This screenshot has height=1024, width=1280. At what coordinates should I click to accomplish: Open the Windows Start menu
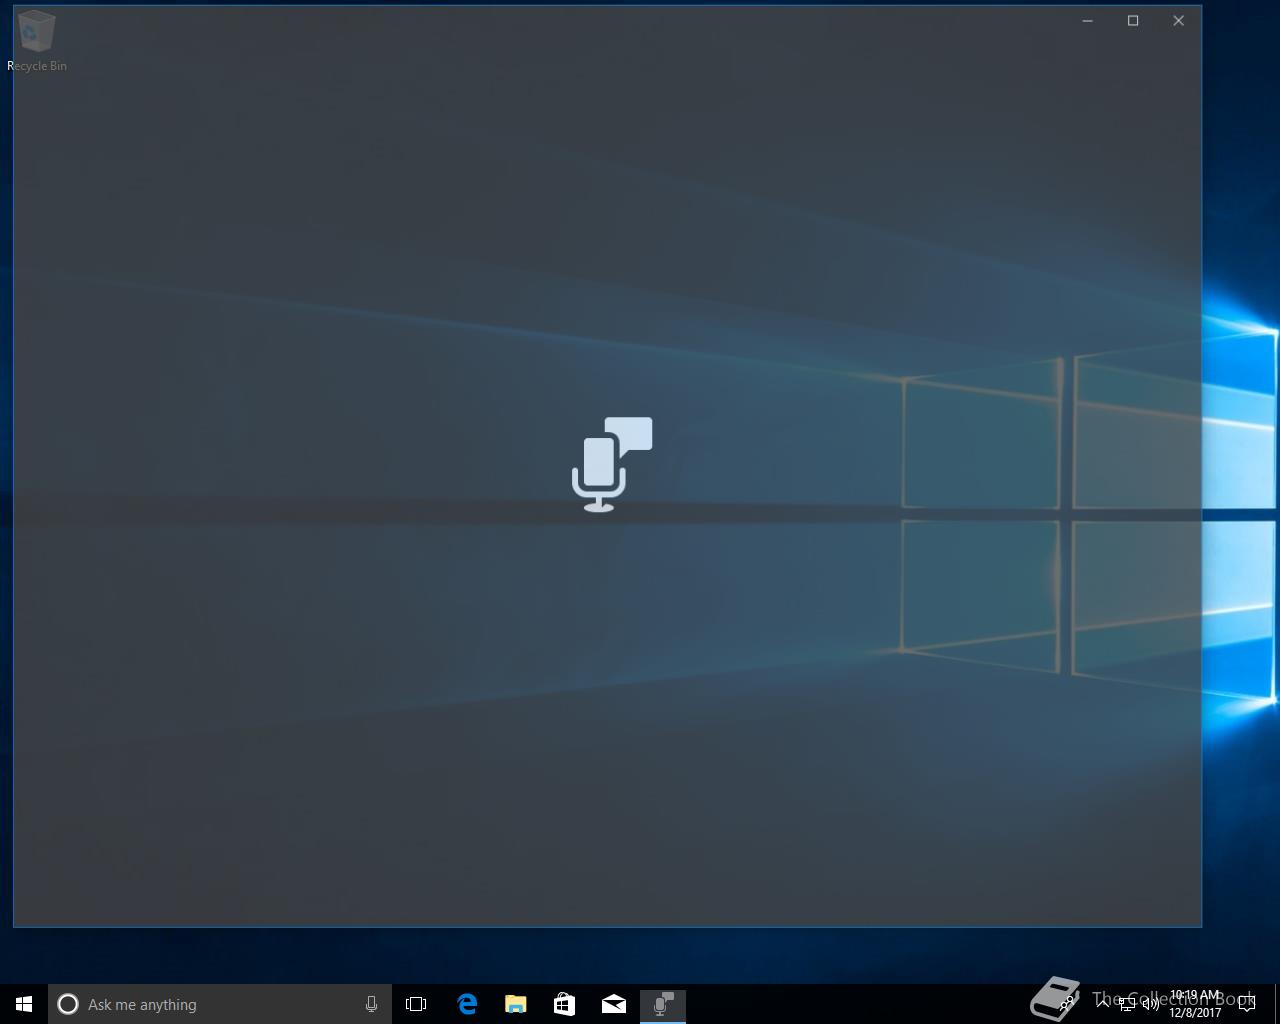pos(24,1004)
